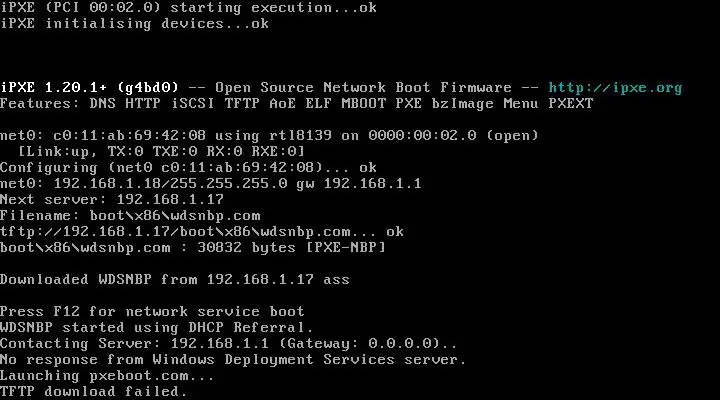The width and height of the screenshot is (720, 400).
Task: Select the "Contacting Server: 192.168.1.1" line
Action: tap(229, 343)
